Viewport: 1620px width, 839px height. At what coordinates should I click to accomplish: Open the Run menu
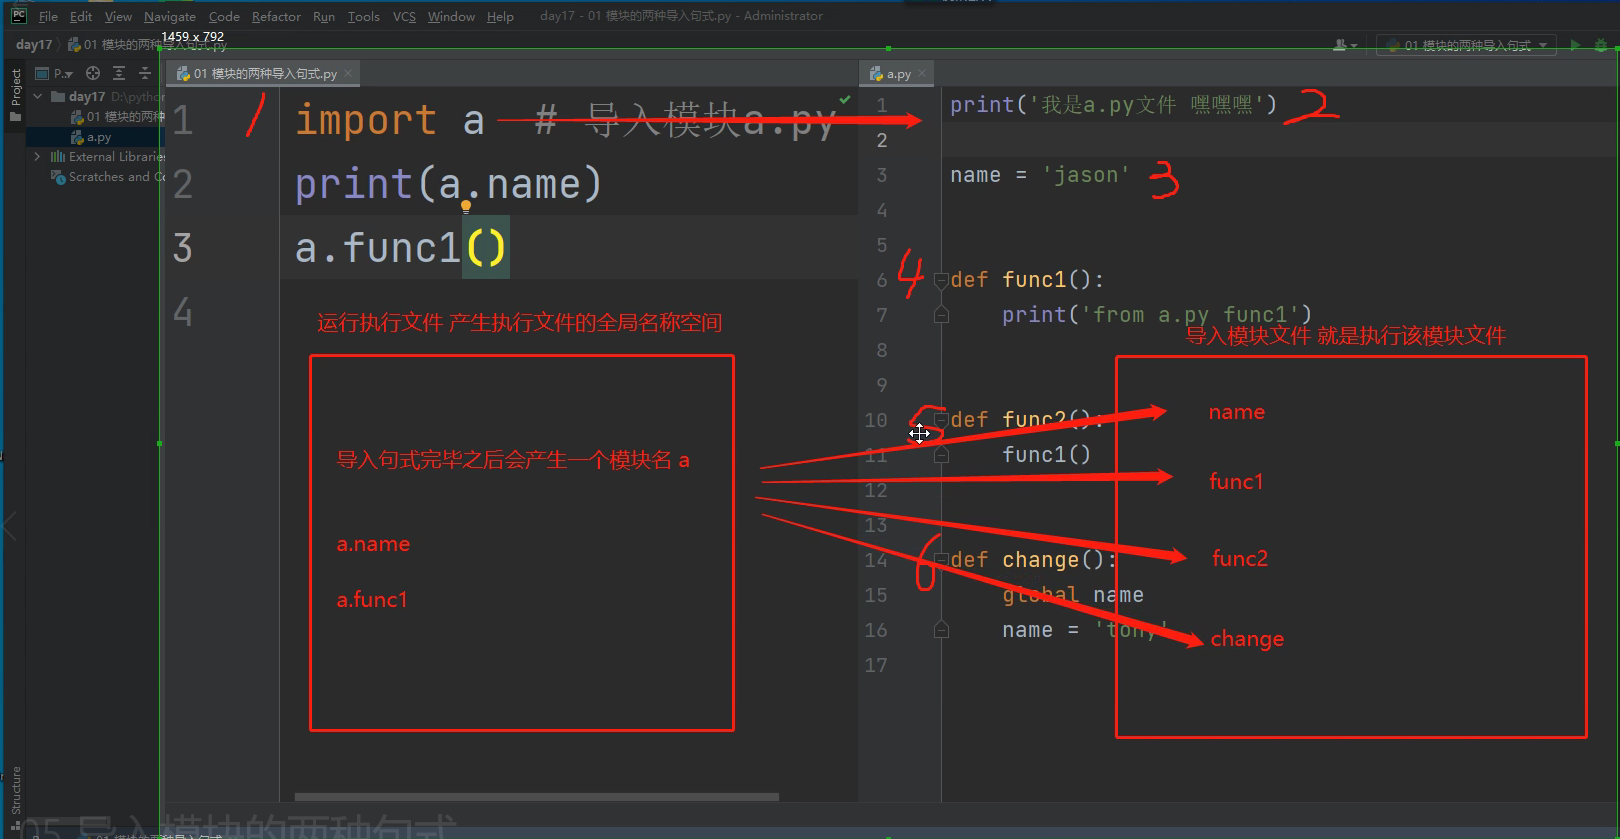(x=324, y=16)
